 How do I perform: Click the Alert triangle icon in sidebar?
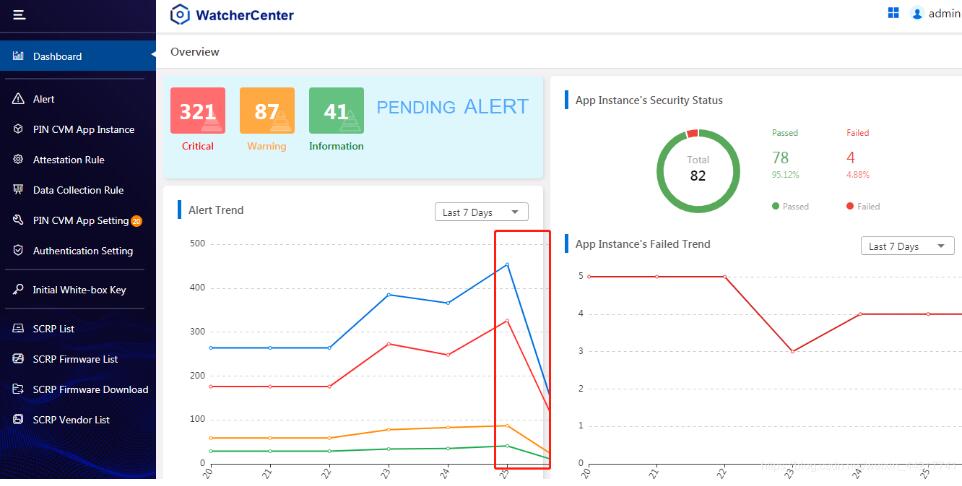pyautogui.click(x=18, y=99)
